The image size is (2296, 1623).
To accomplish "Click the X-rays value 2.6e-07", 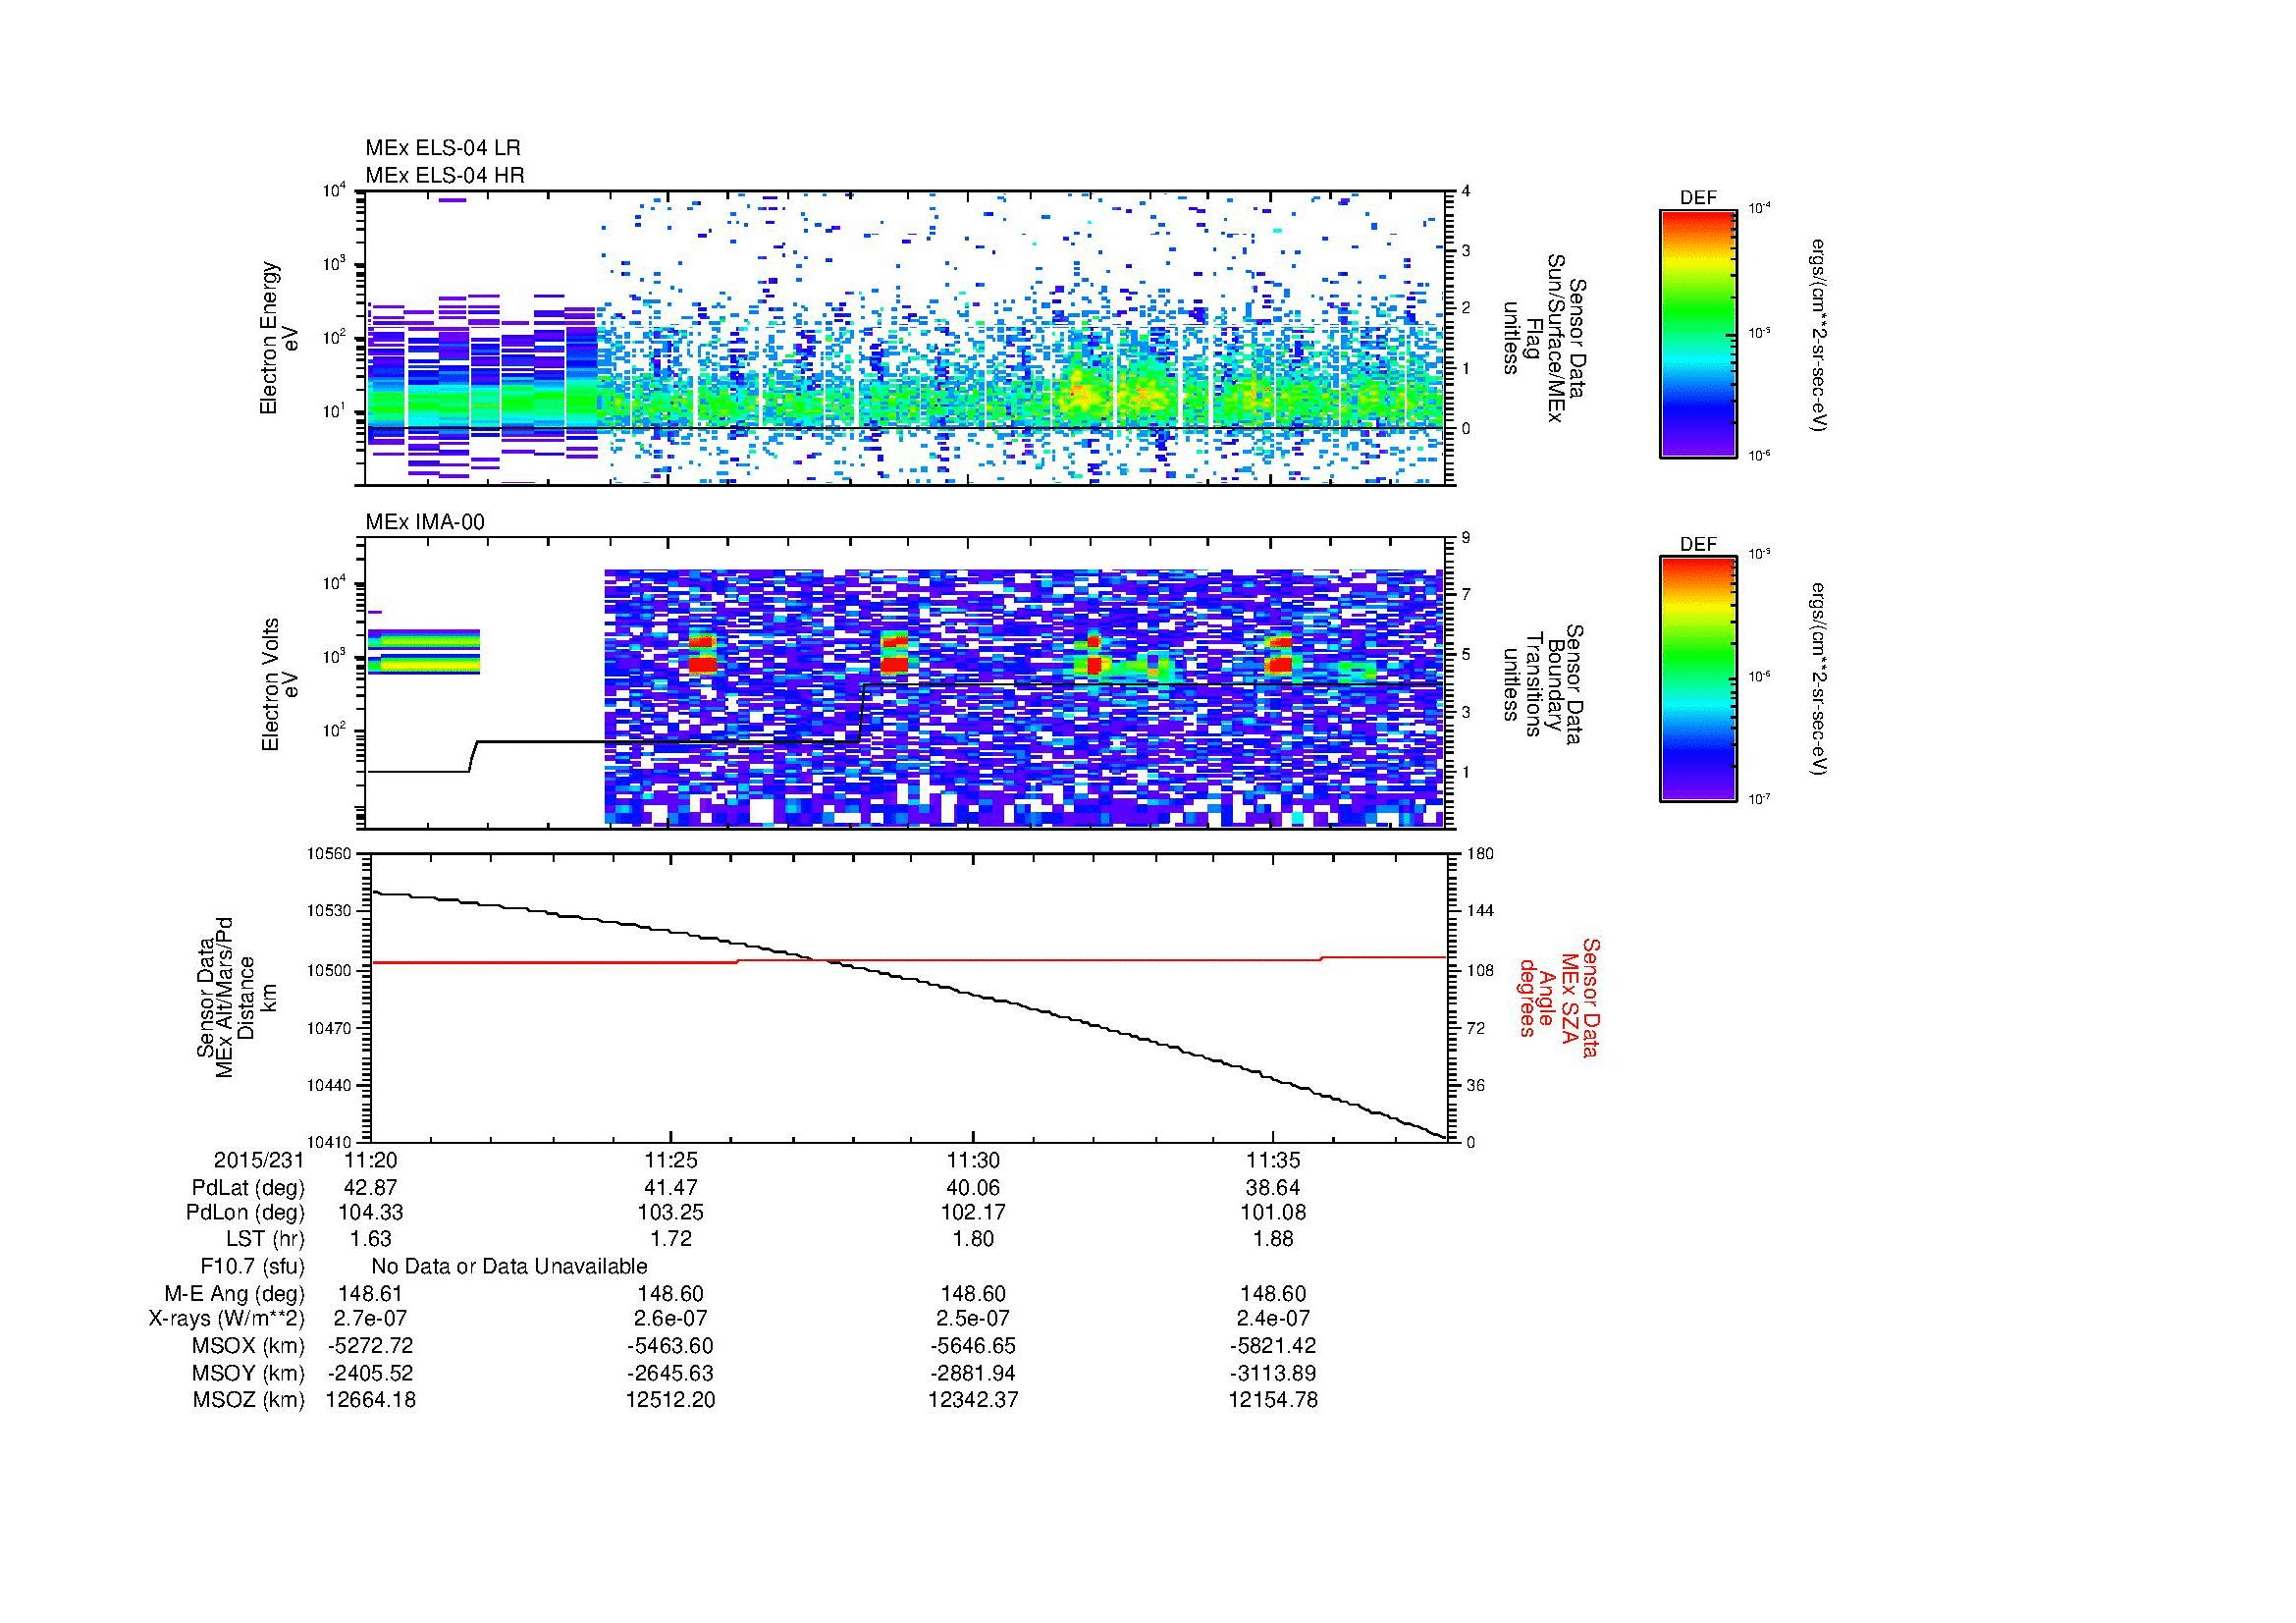I will 671,1319.
